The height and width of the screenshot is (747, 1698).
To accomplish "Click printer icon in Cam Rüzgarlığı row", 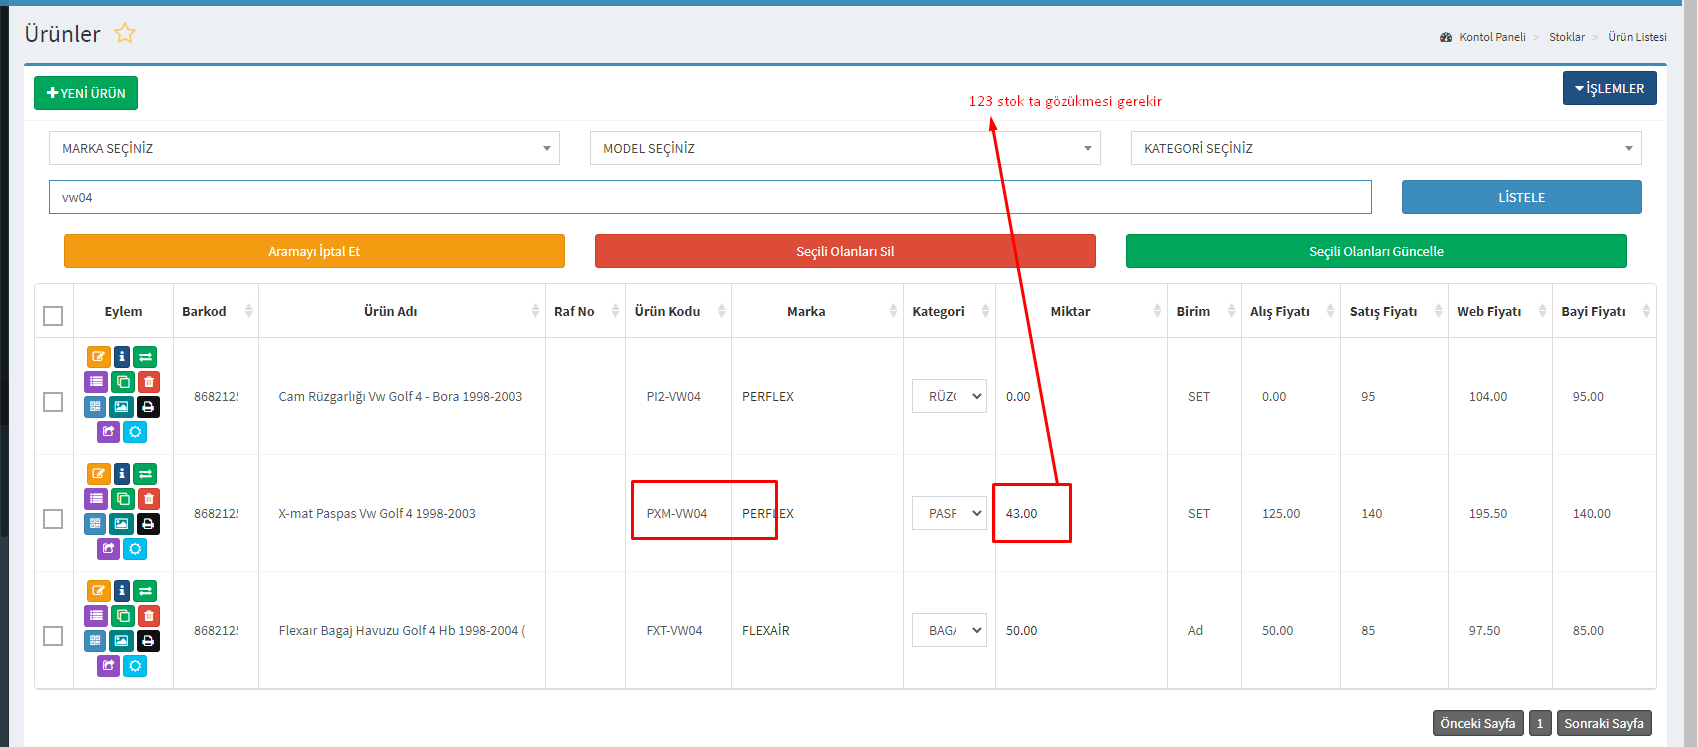I will (x=148, y=407).
